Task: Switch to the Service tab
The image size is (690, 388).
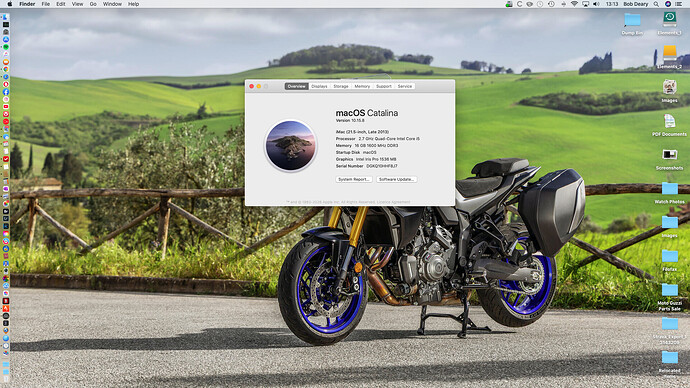Action: (404, 86)
